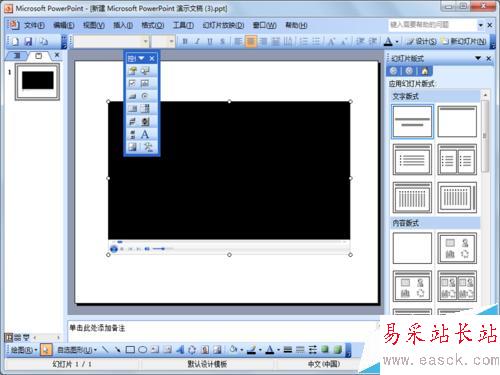Select the Spin Button control in Control Toolbox

click(145, 121)
